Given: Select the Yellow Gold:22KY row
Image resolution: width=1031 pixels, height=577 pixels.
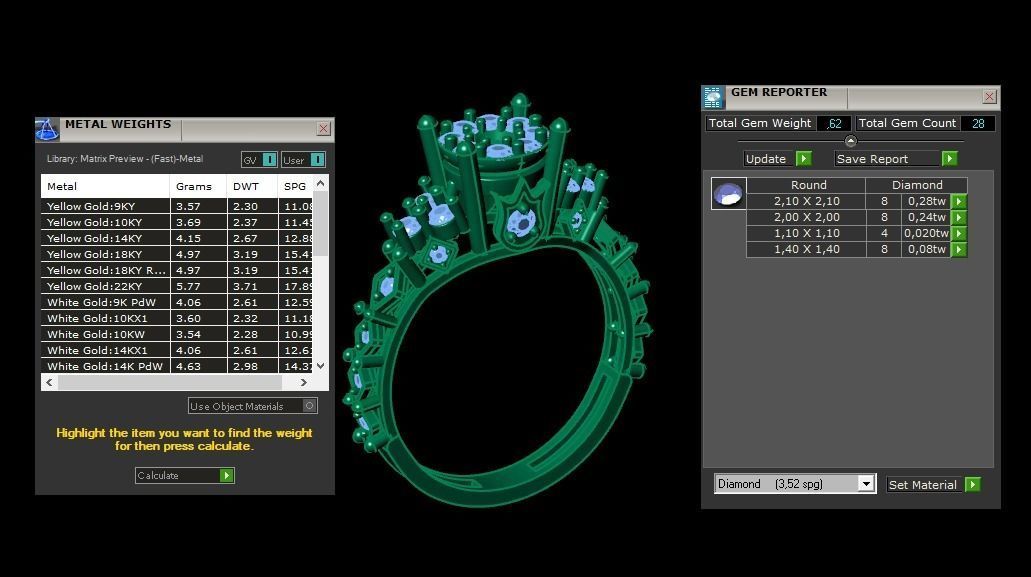Looking at the screenshot, I should [177, 286].
